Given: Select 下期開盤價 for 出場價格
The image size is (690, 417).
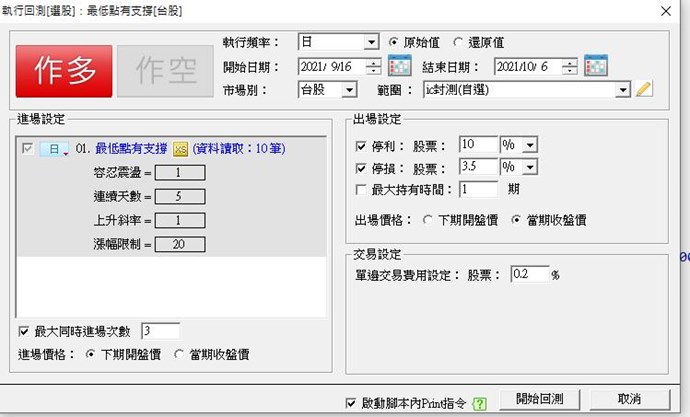Looking at the screenshot, I should pyautogui.click(x=427, y=220).
